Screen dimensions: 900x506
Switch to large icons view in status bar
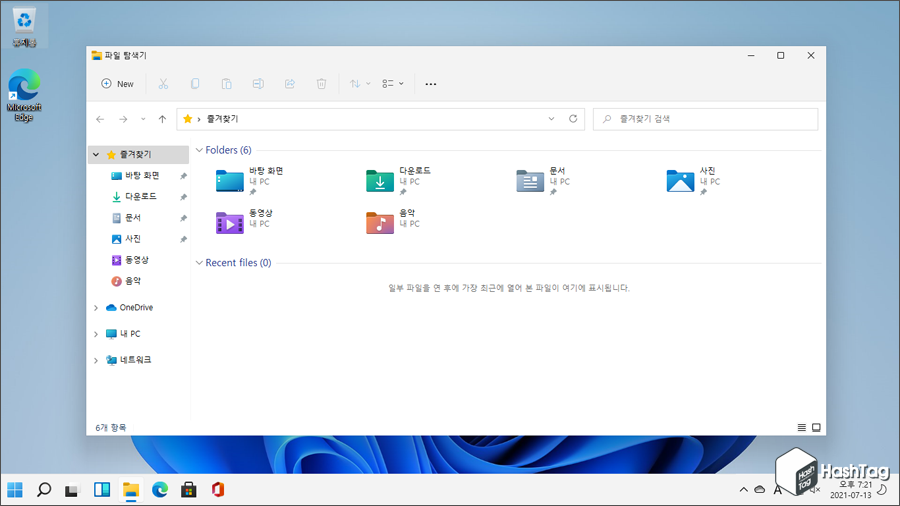816,427
